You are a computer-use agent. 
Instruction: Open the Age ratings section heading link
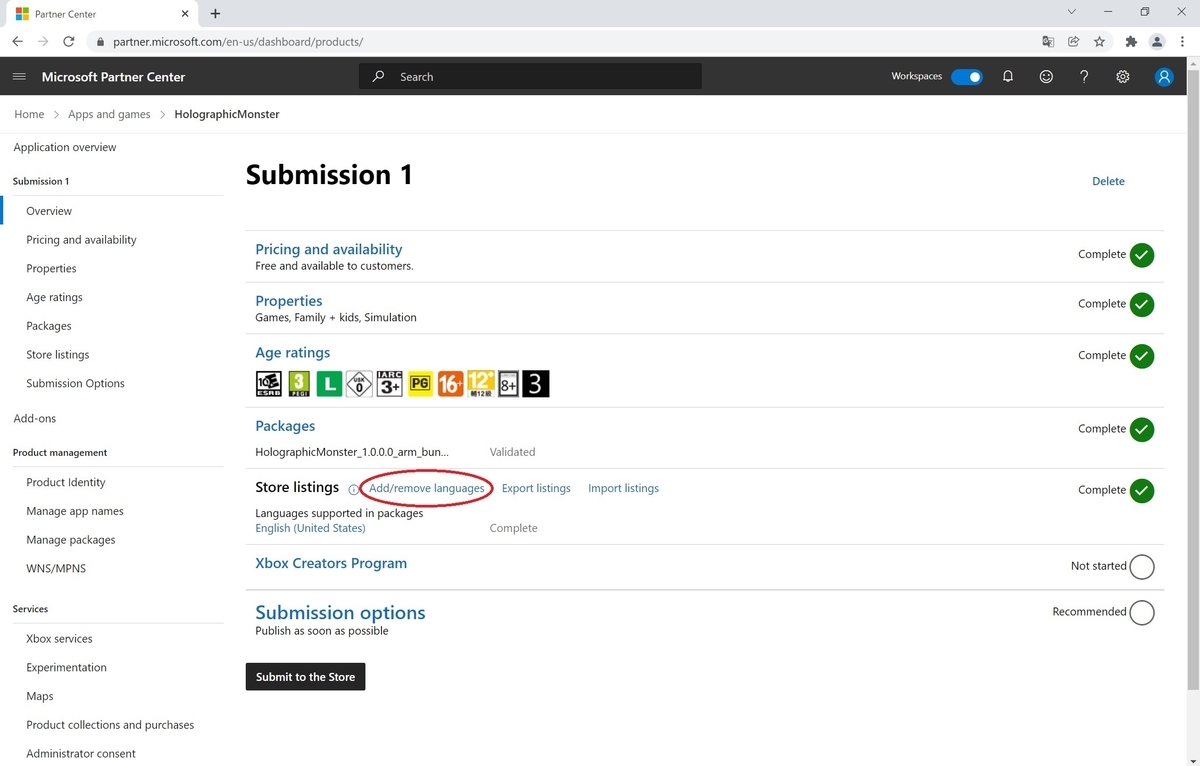pos(292,353)
